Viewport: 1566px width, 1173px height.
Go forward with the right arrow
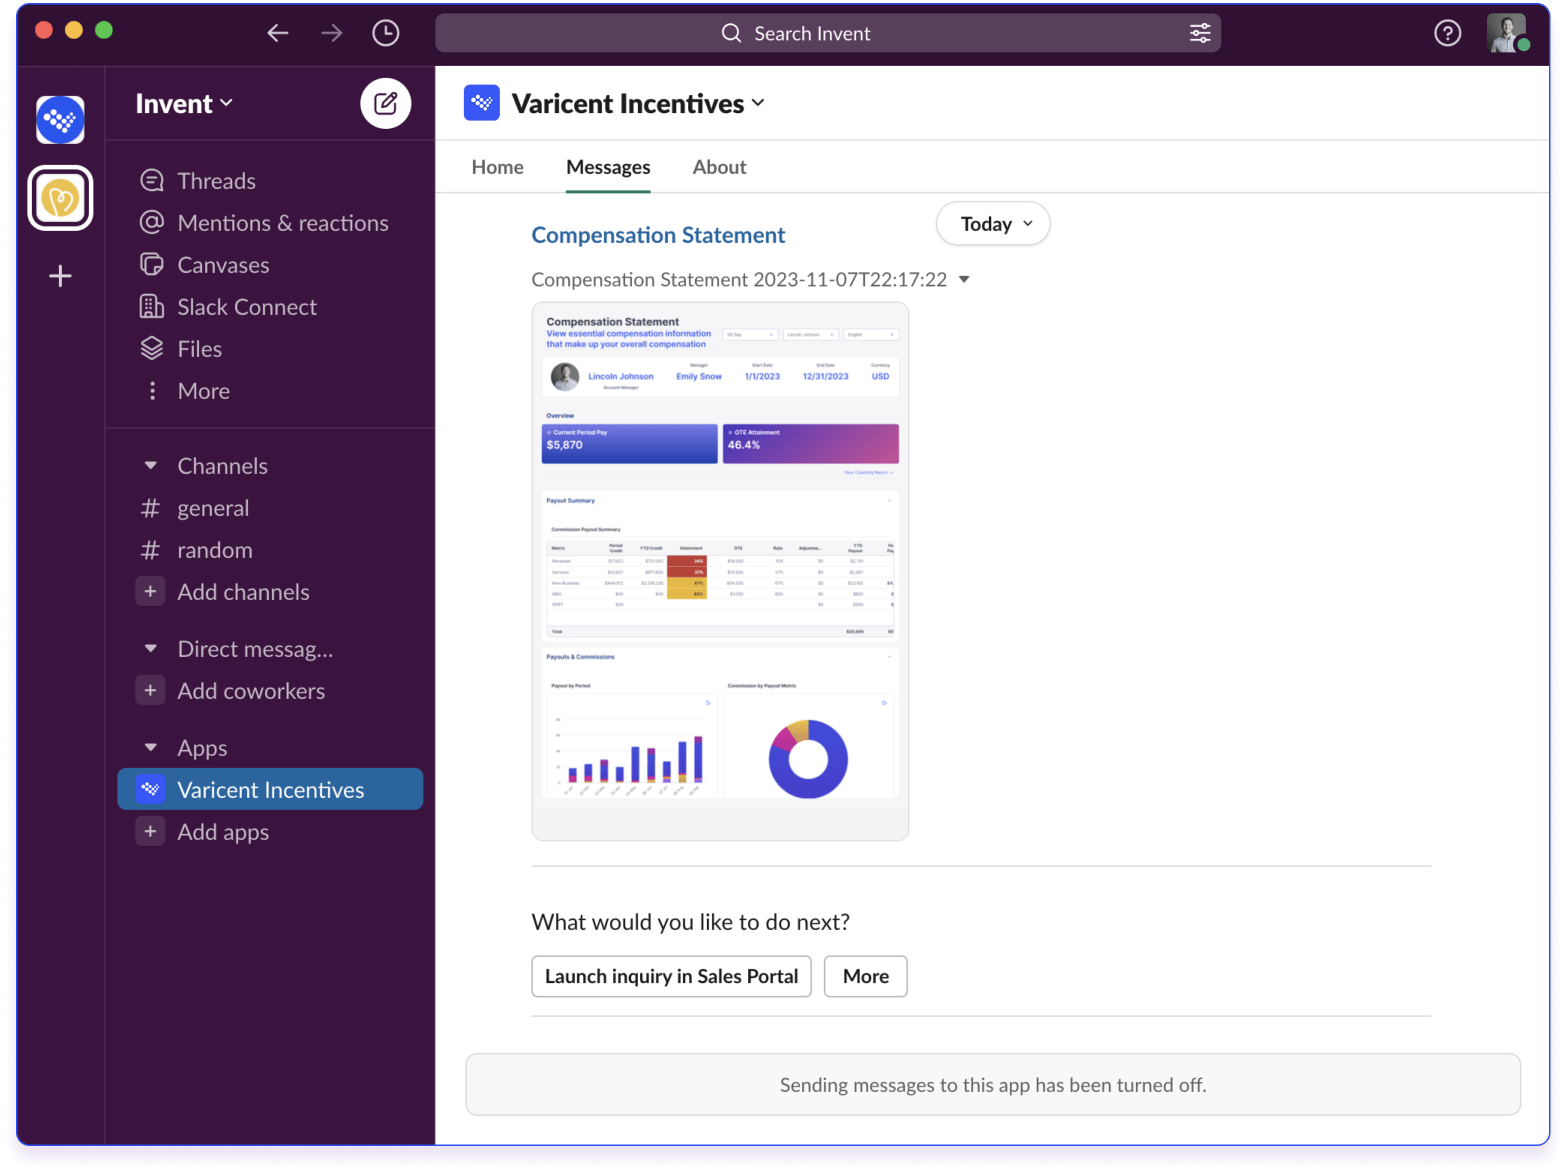[x=331, y=33]
